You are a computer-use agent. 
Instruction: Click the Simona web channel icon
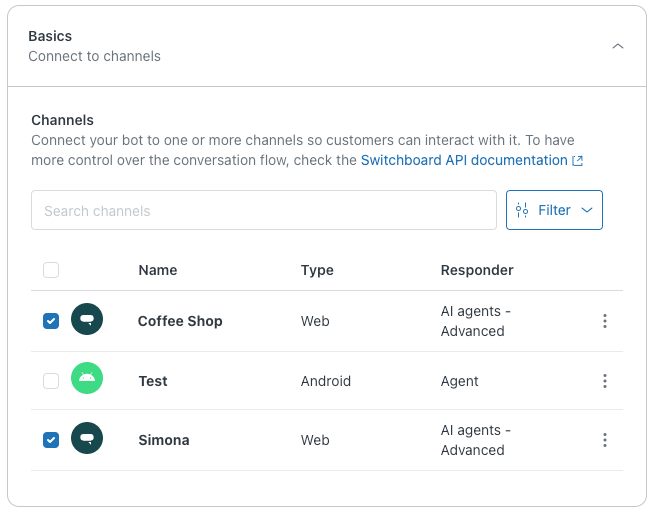[x=87, y=440]
